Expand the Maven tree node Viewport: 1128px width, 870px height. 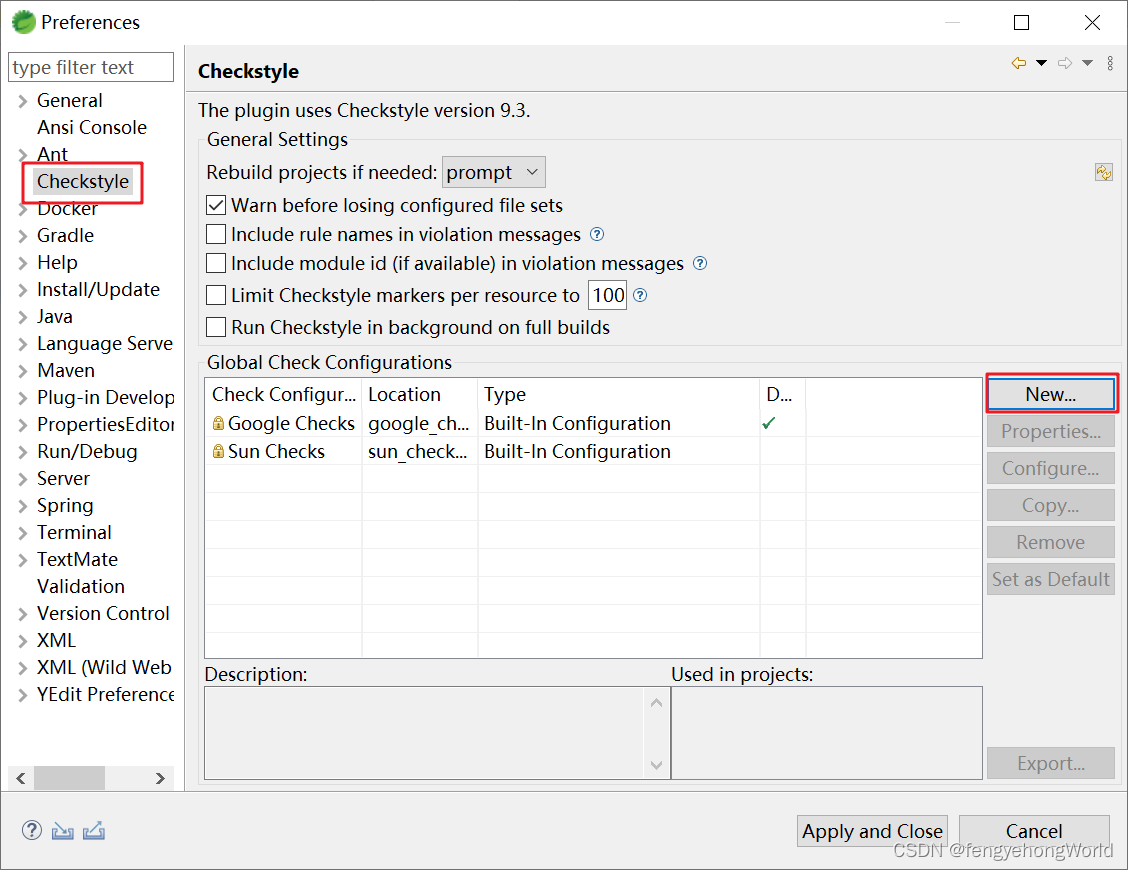click(22, 371)
